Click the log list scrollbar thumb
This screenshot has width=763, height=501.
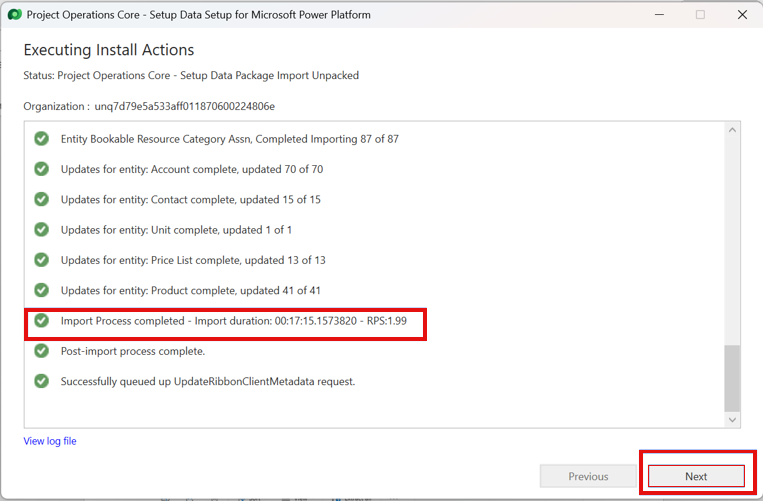732,378
